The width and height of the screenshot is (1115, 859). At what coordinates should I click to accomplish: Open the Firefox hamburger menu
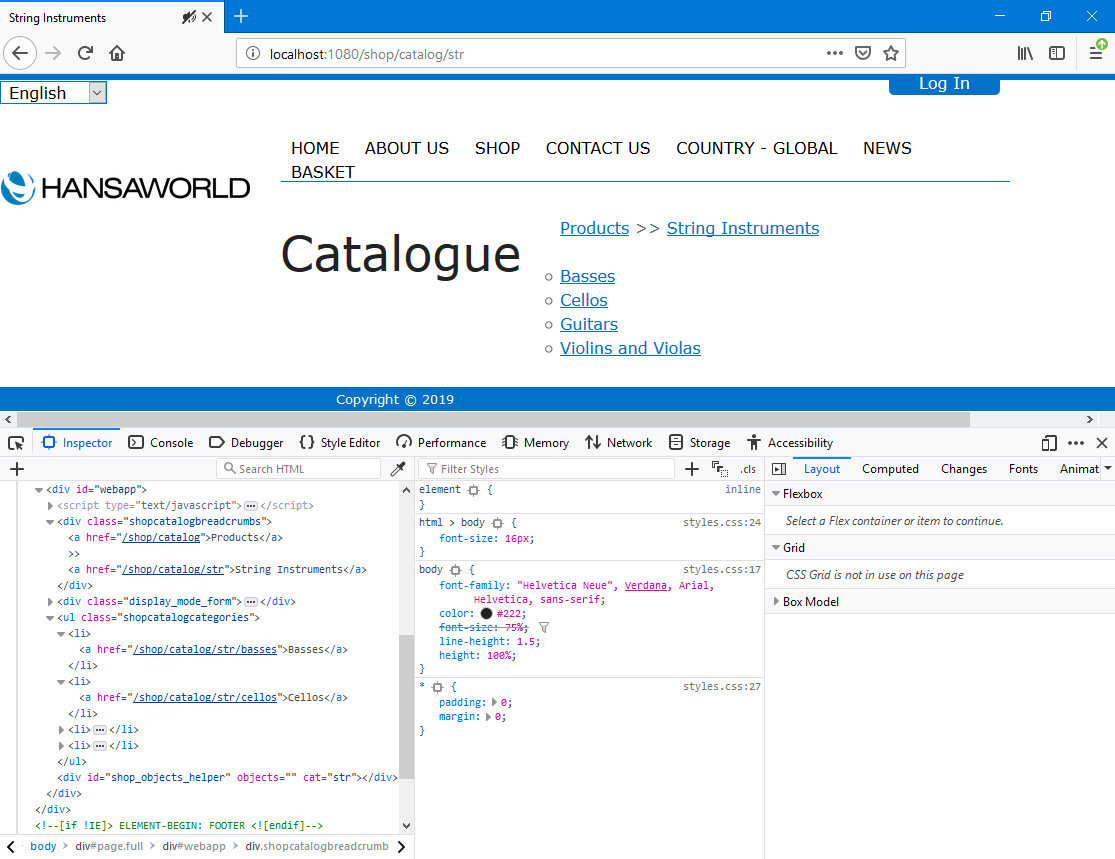pyautogui.click(x=1096, y=53)
